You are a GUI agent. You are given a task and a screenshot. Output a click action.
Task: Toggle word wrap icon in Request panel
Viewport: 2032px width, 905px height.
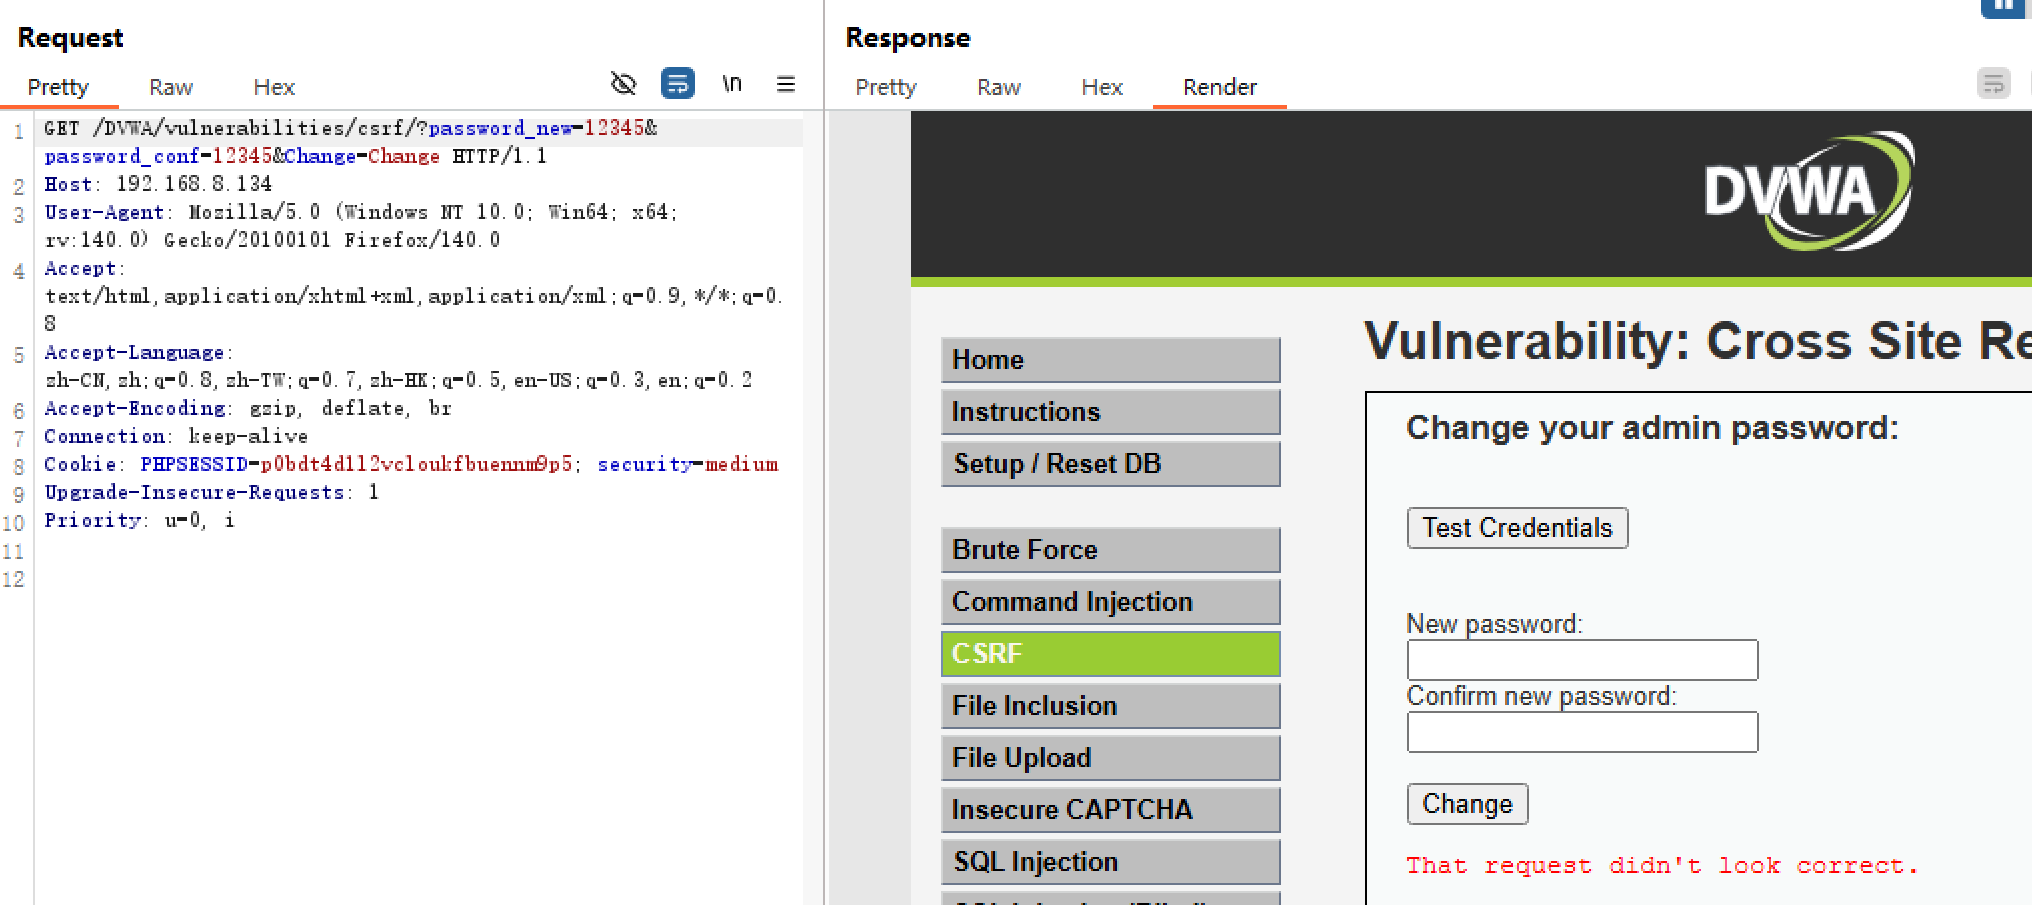678,83
